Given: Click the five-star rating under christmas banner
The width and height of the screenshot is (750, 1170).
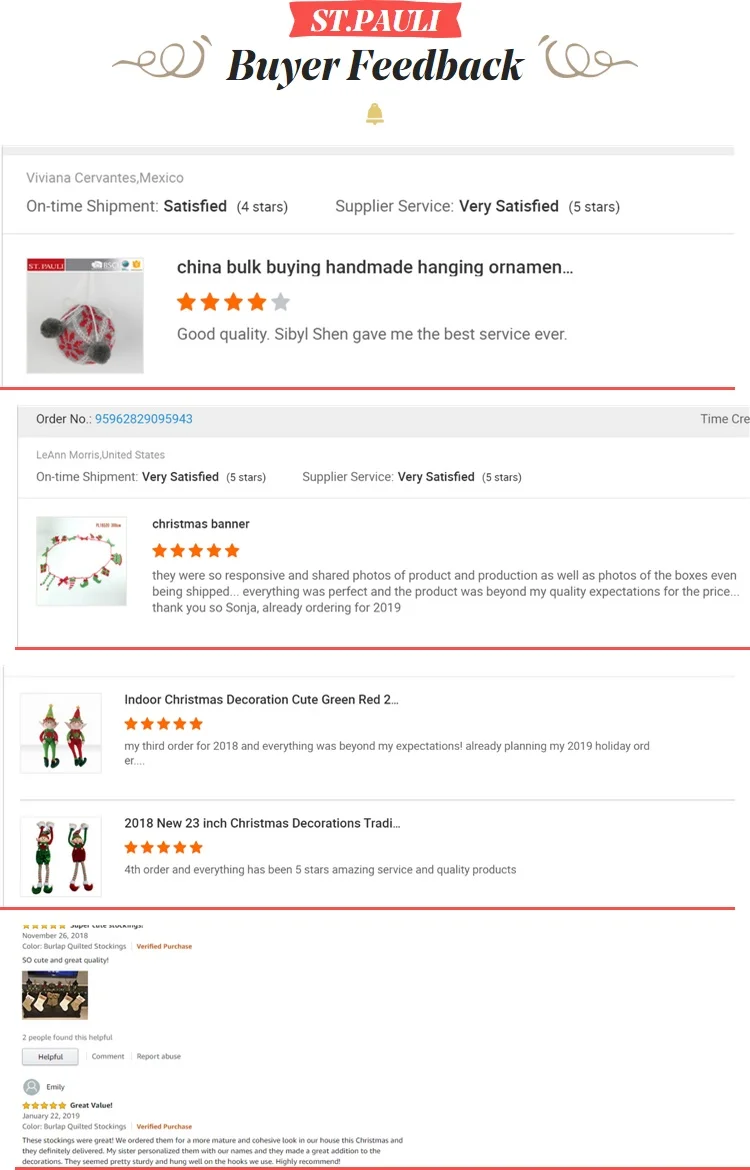Looking at the screenshot, I should (196, 551).
